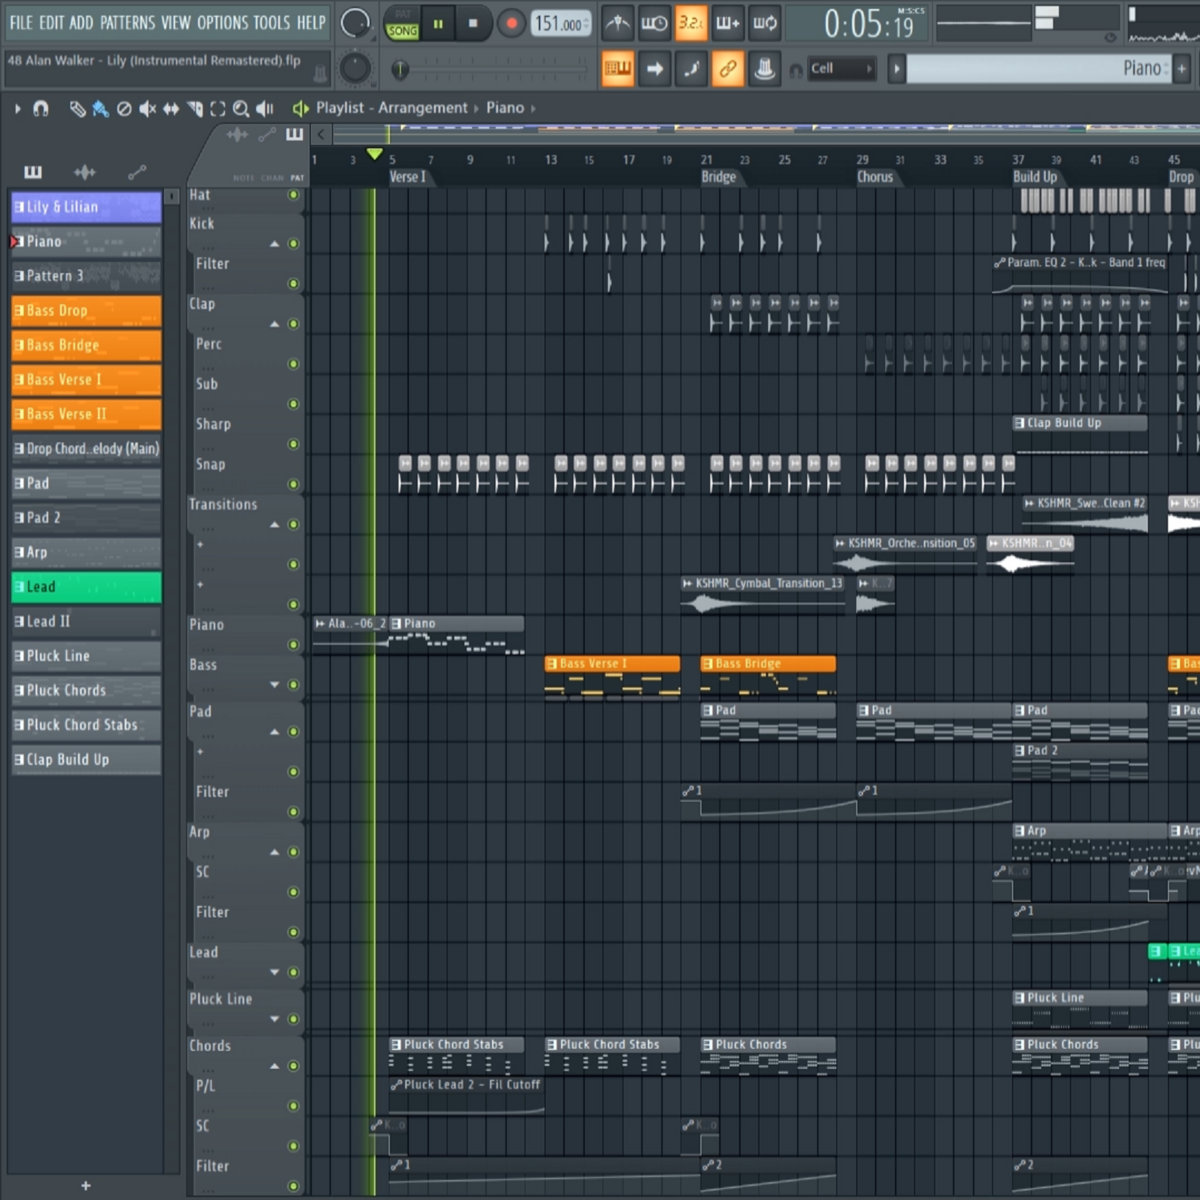1200x1200 pixels.
Task: Click the wait for input icon
Action: [654, 23]
